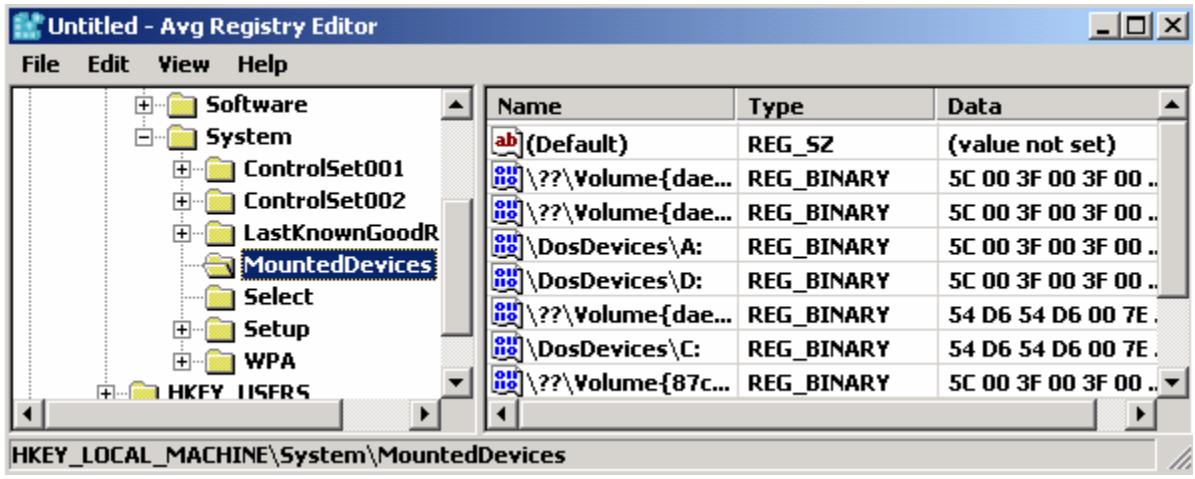Select the Software folder icon
Viewport: 1195px width, 479px height.
tap(182, 106)
